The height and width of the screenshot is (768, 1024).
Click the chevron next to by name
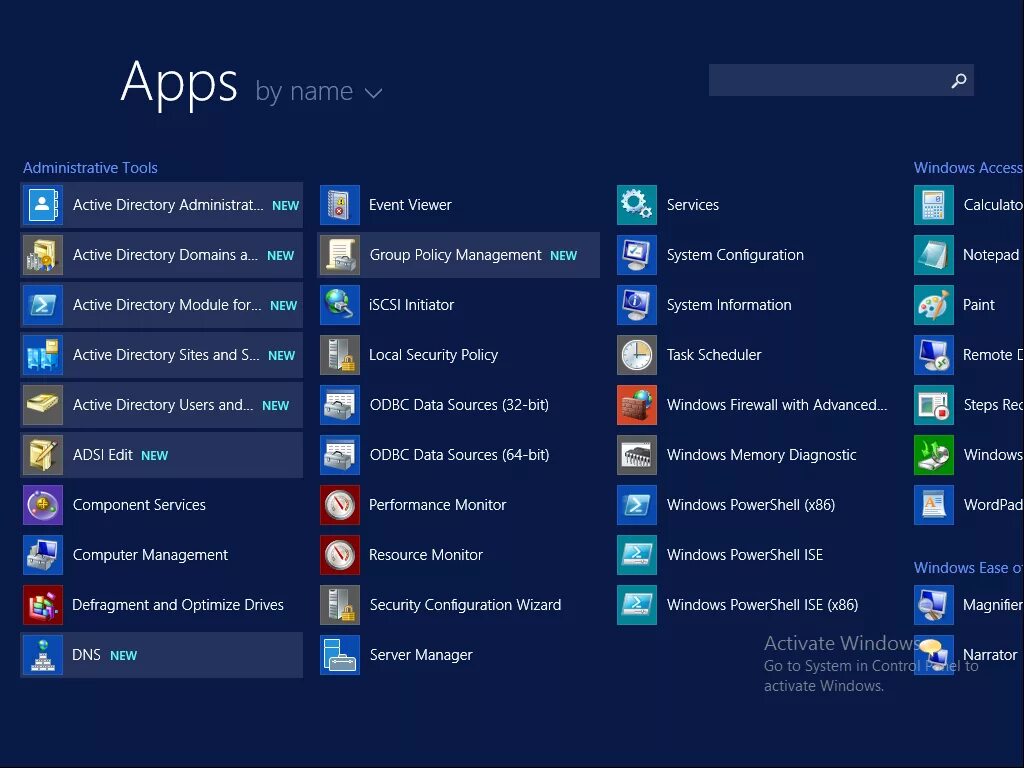(x=374, y=93)
